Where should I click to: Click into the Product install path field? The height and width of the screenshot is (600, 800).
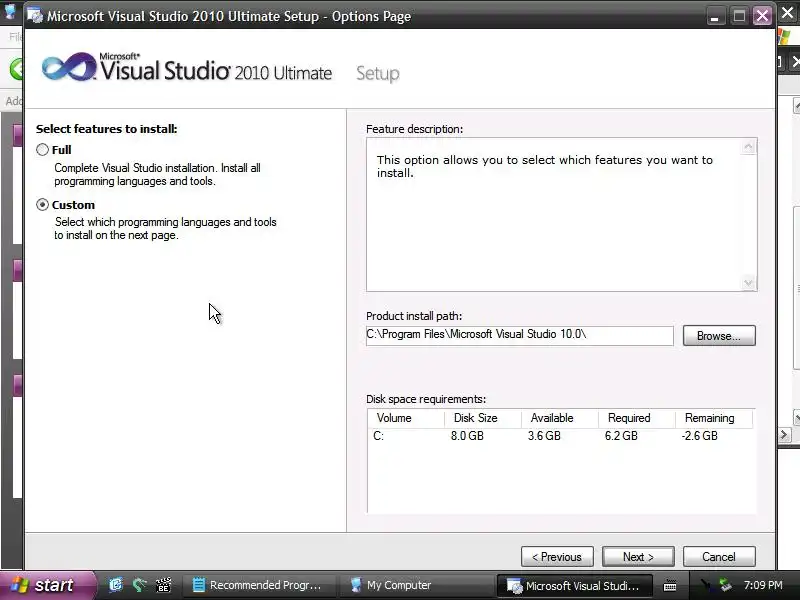[x=519, y=335]
